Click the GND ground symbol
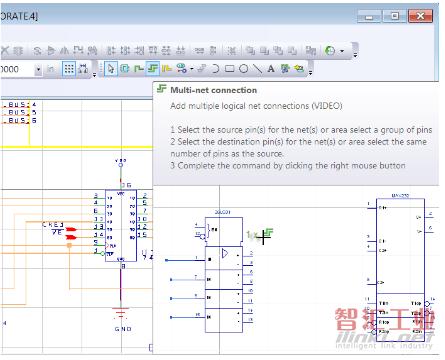The height and width of the screenshot is (360, 445). tap(121, 313)
